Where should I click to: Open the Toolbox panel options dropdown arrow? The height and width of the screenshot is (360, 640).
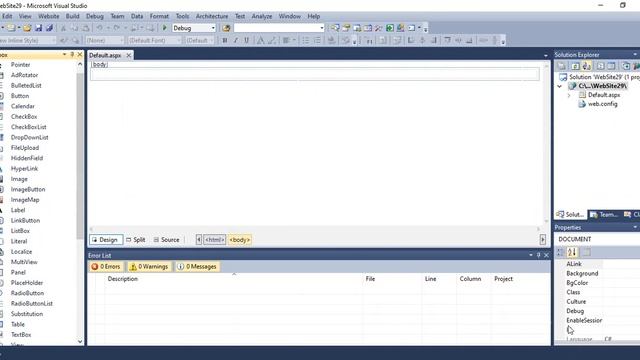pyautogui.click(x=64, y=54)
